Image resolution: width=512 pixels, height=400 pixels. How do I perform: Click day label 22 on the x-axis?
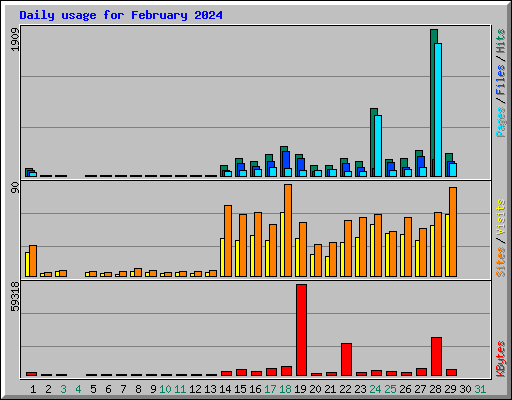[x=345, y=389]
